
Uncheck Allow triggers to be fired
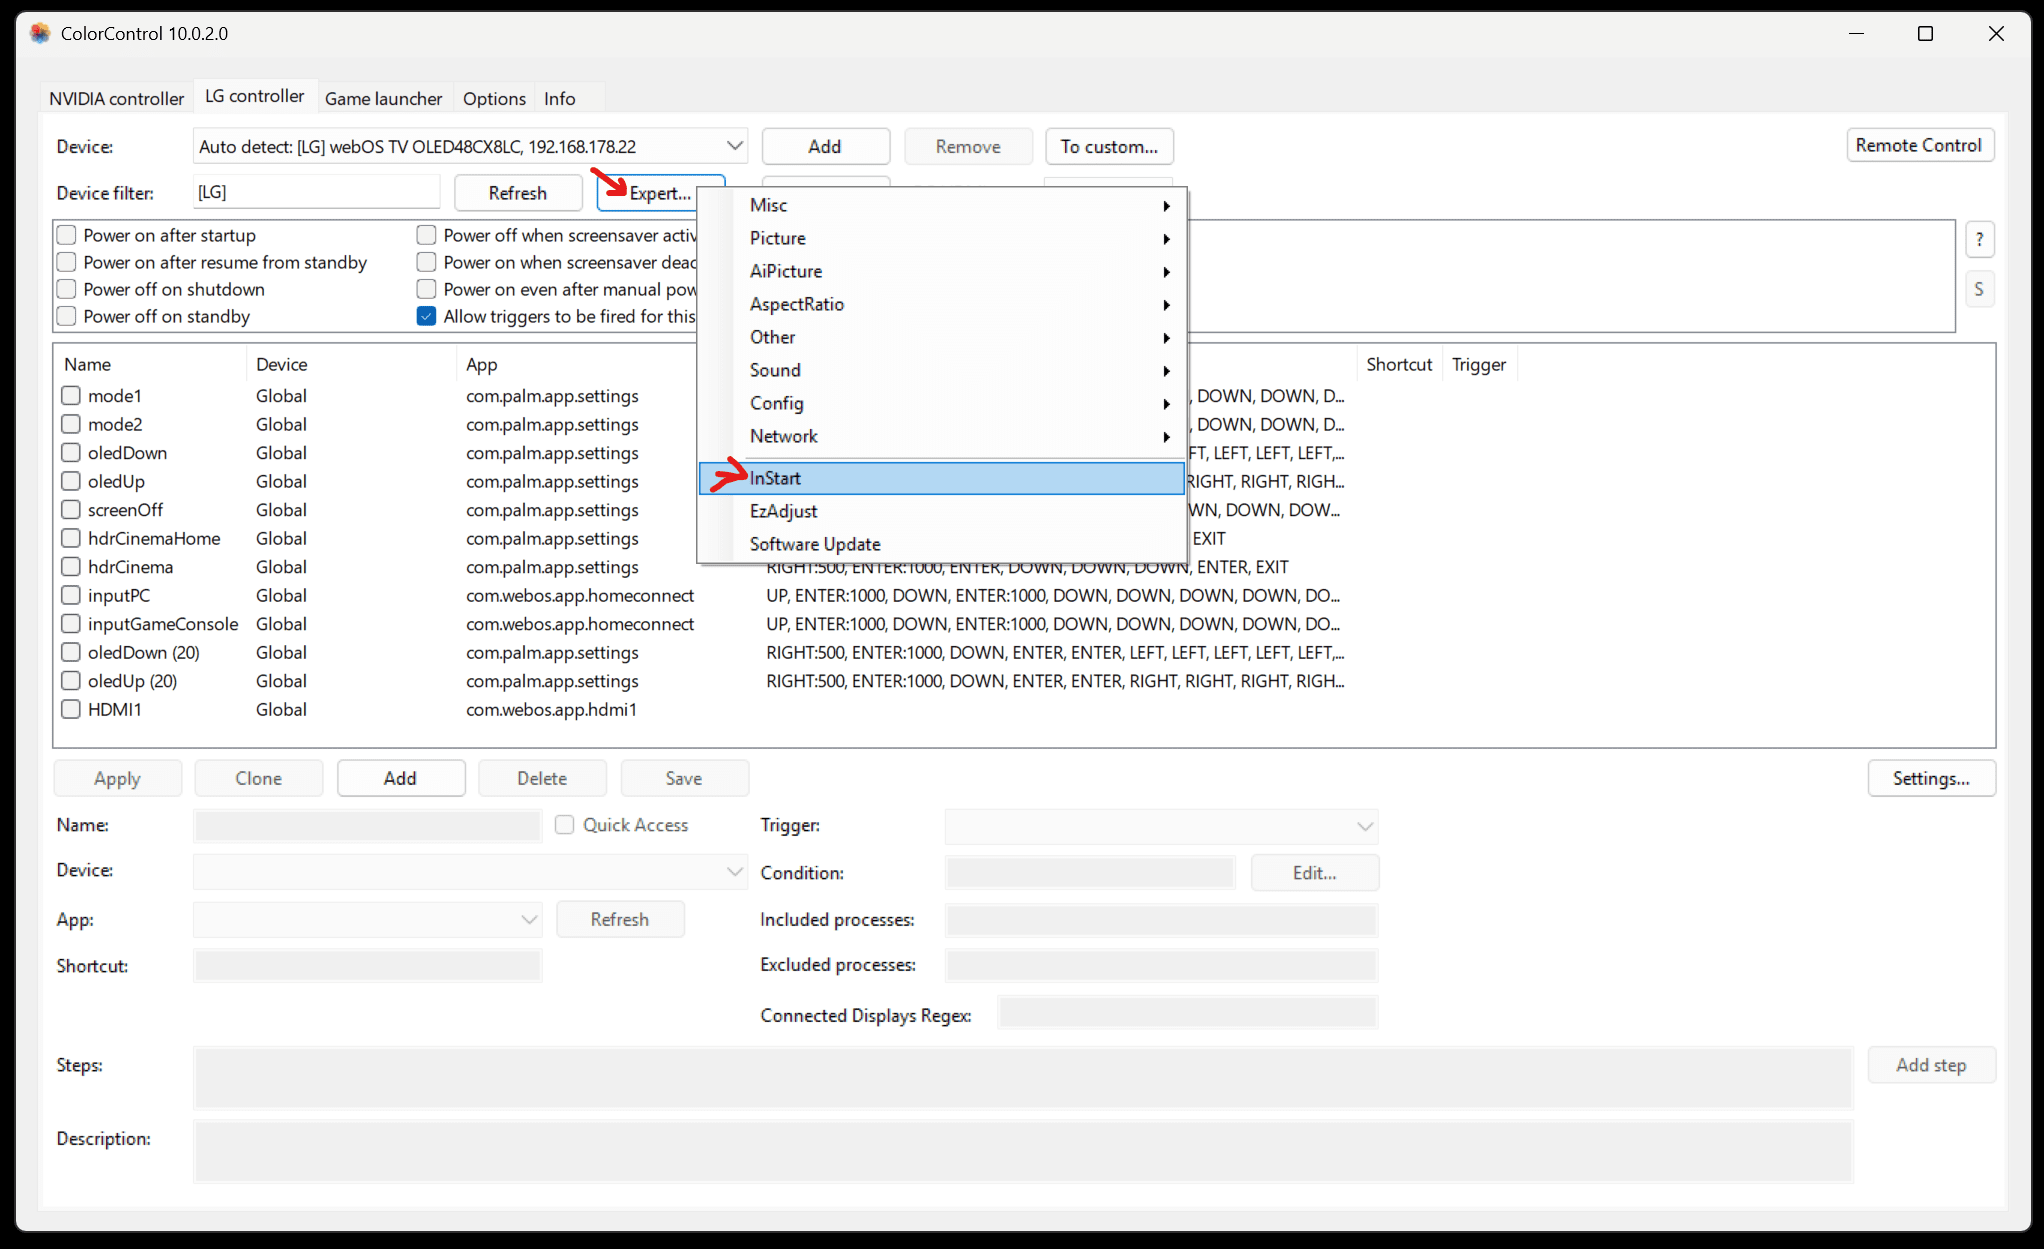(427, 316)
